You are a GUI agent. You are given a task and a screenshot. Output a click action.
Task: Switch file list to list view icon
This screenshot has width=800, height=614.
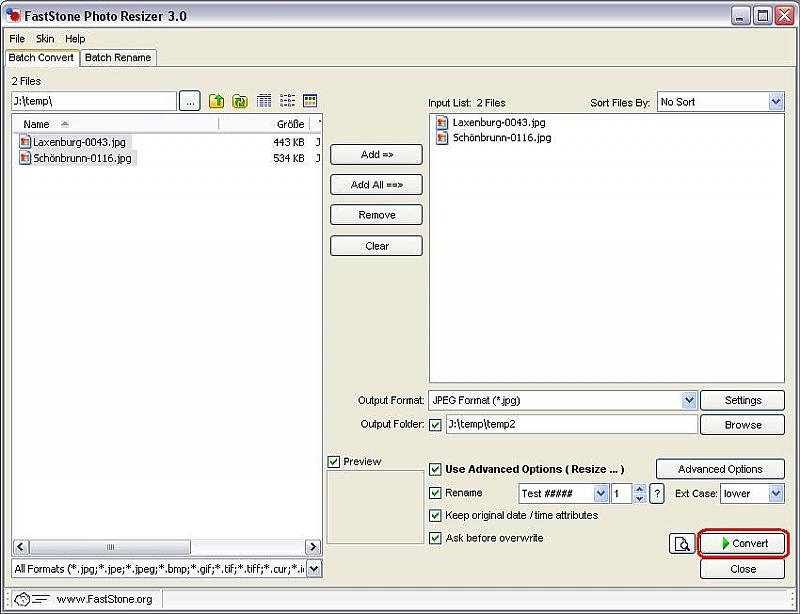pos(287,101)
